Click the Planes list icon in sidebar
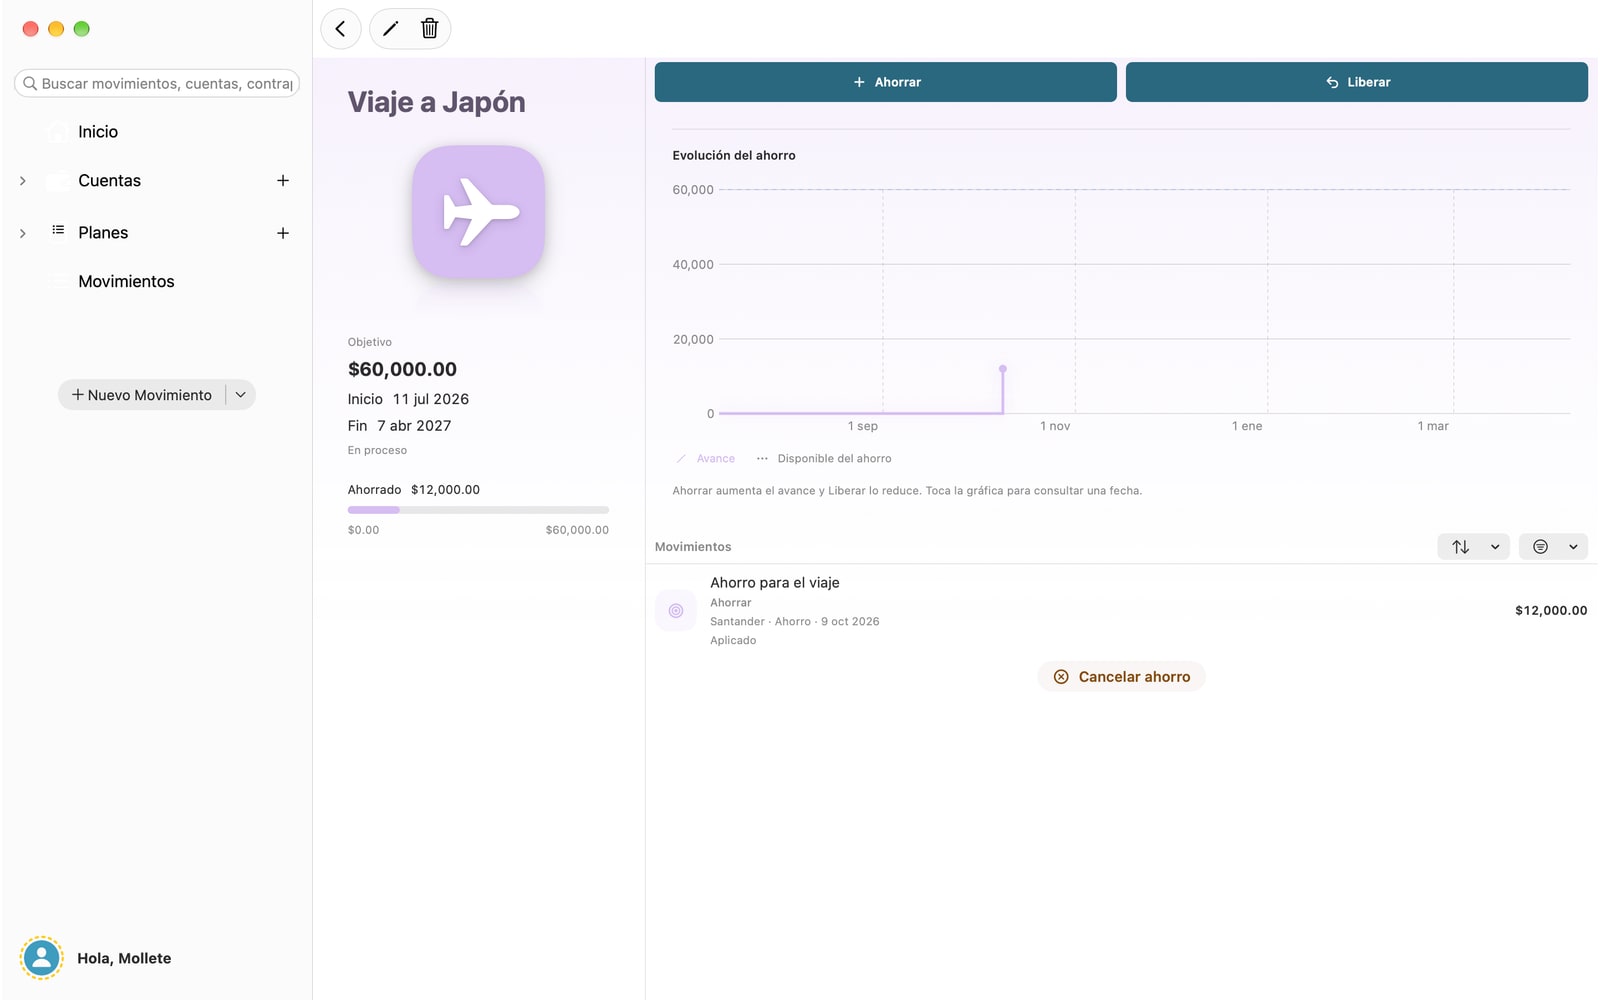The width and height of the screenshot is (1600, 1000). pos(58,231)
